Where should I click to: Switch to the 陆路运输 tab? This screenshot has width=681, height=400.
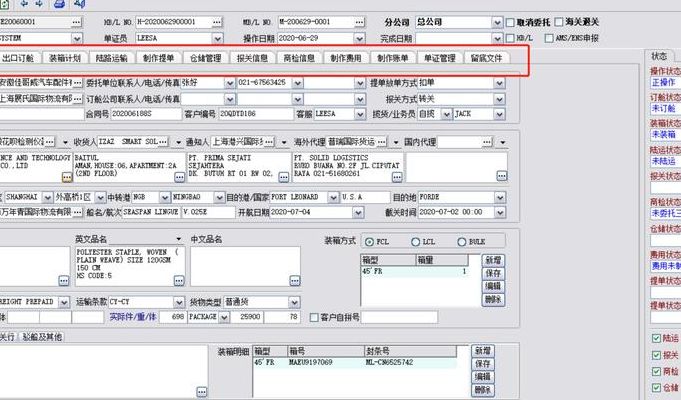(112, 58)
